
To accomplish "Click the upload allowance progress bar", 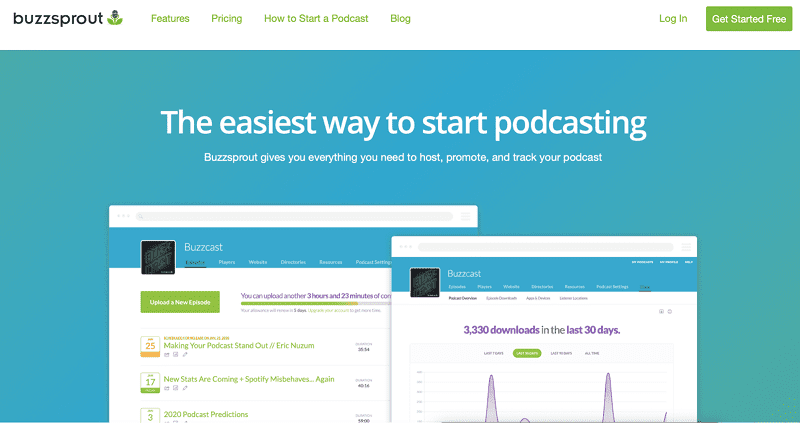I will [x=316, y=304].
